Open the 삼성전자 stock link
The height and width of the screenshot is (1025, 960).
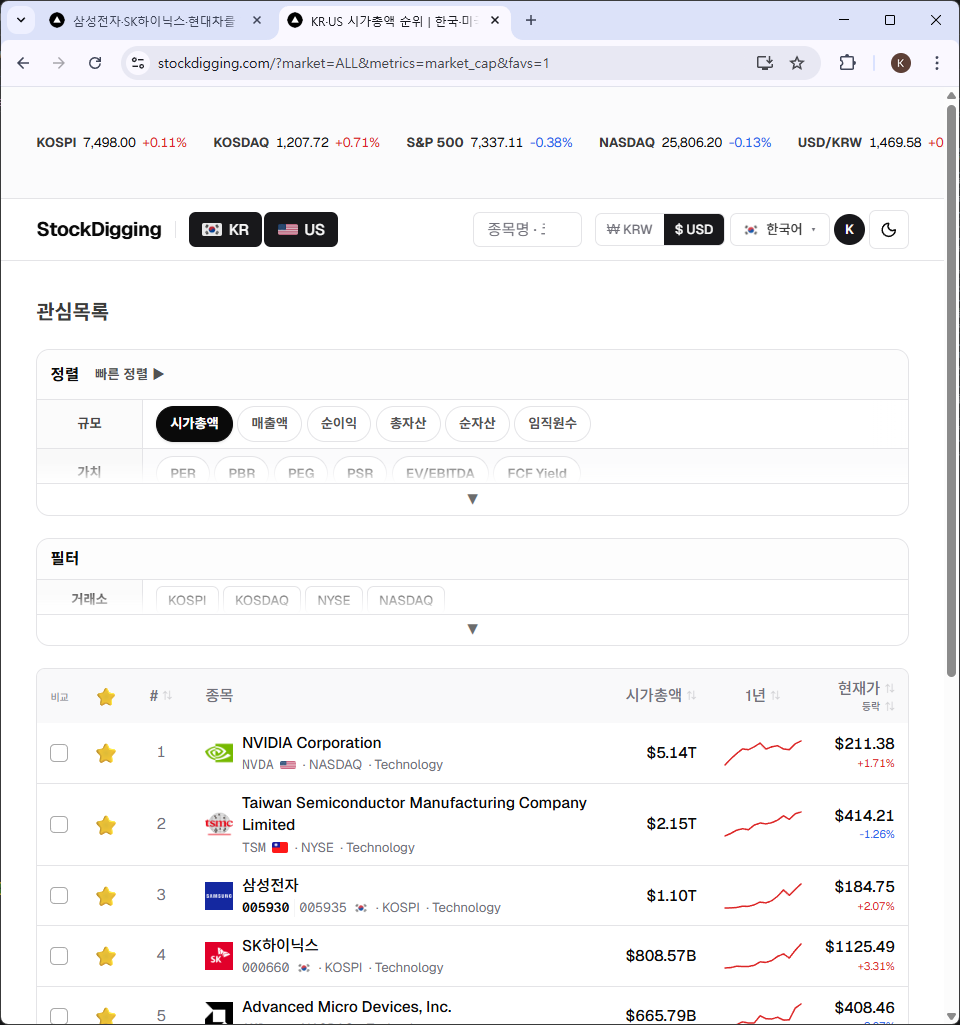point(271,885)
